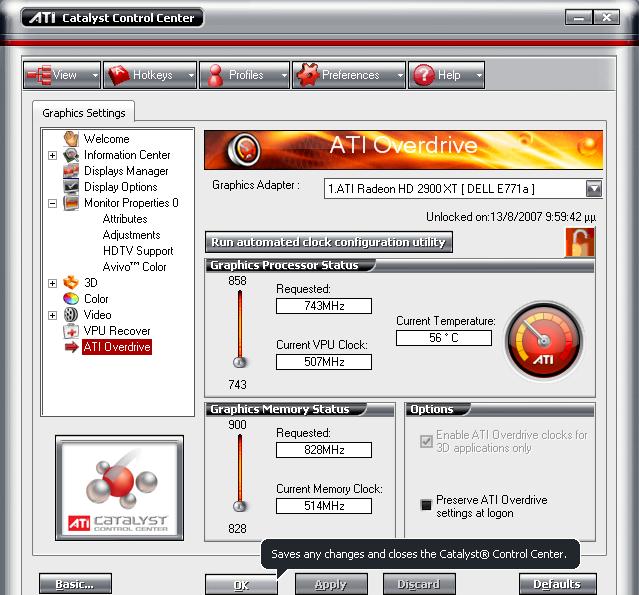Click the memory clock slider handle
The image size is (639, 595).
(240, 506)
